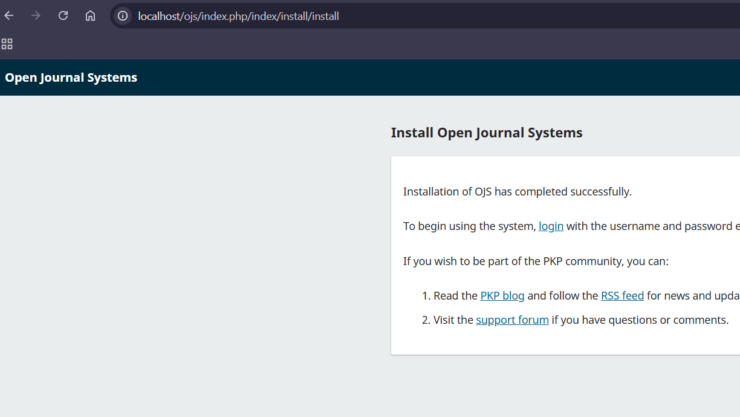Visit the PKP blog link
The image size is (740, 417).
pyautogui.click(x=502, y=296)
